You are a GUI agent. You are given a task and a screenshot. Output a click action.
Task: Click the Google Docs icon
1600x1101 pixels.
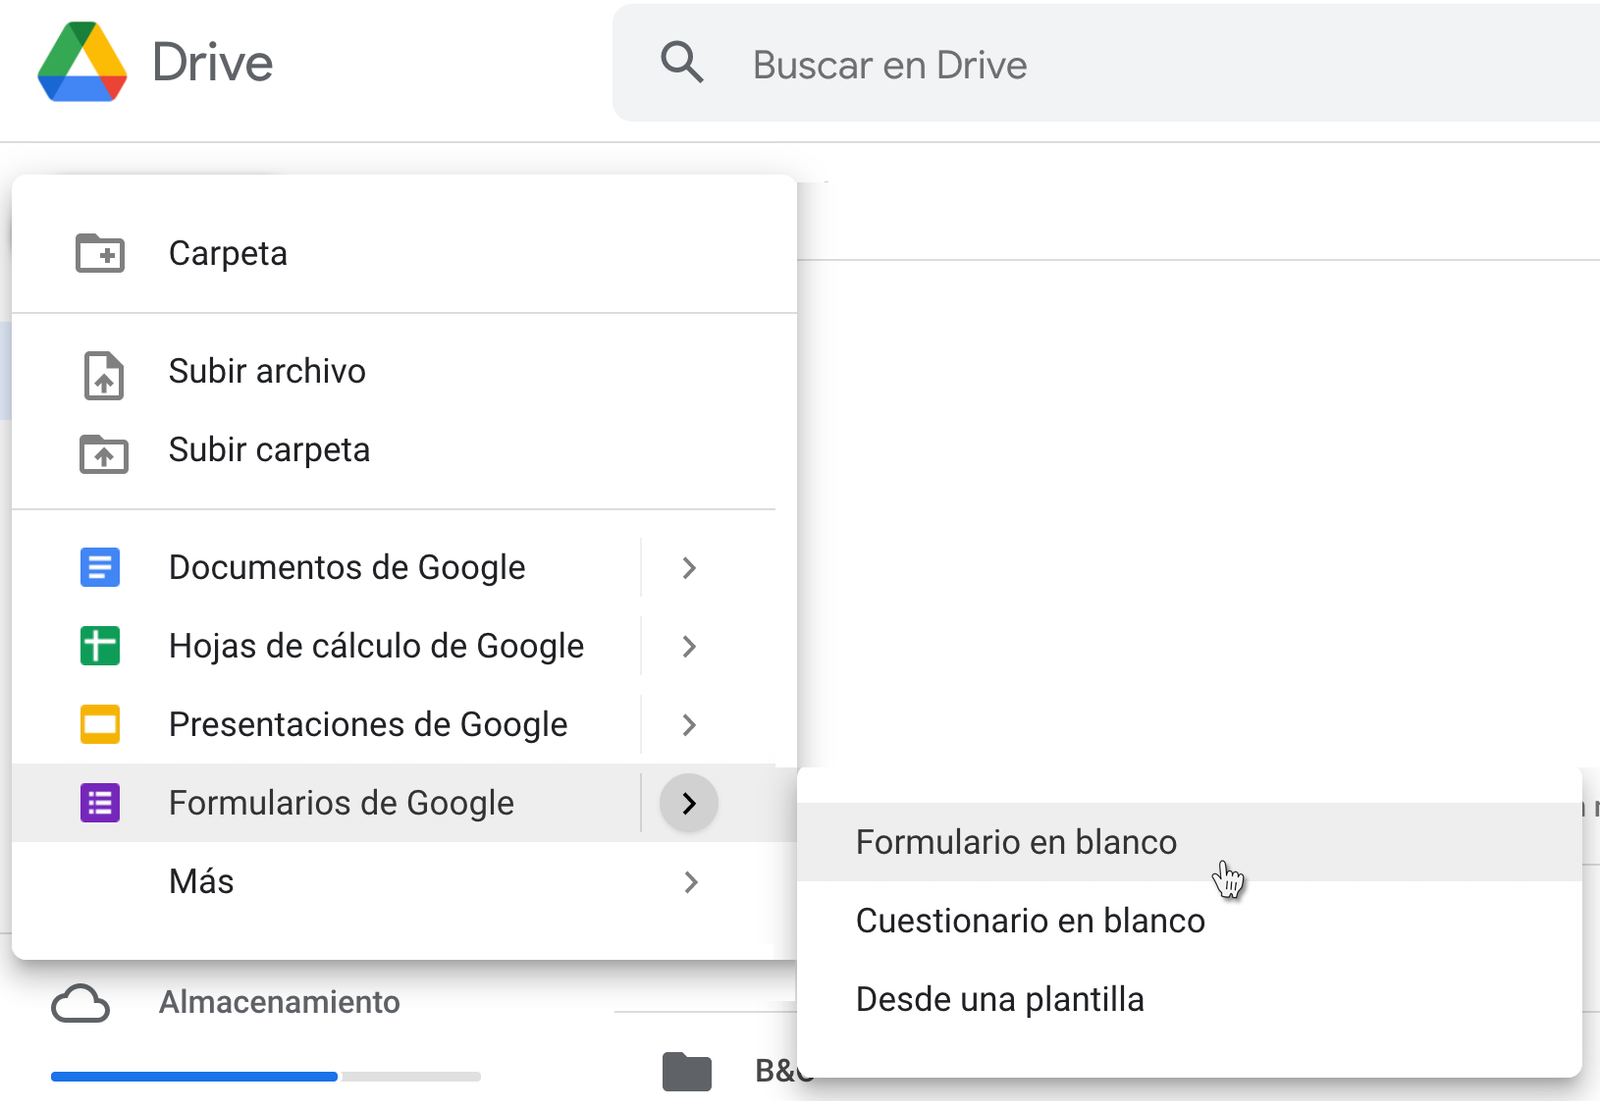pyautogui.click(x=99, y=567)
